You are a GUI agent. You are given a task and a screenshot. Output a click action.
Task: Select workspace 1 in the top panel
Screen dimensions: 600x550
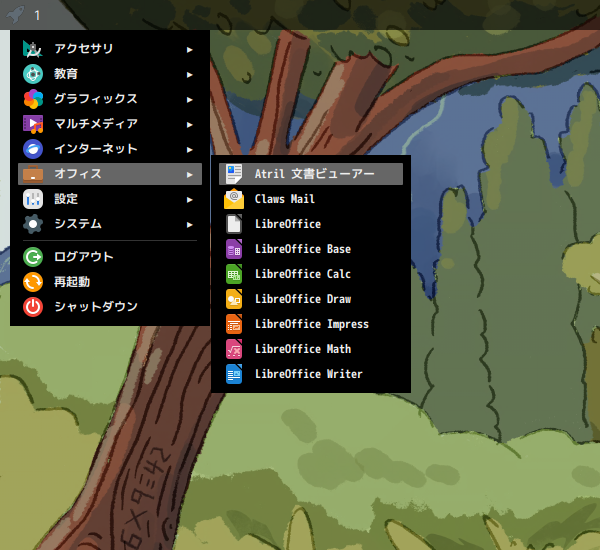(x=37, y=15)
